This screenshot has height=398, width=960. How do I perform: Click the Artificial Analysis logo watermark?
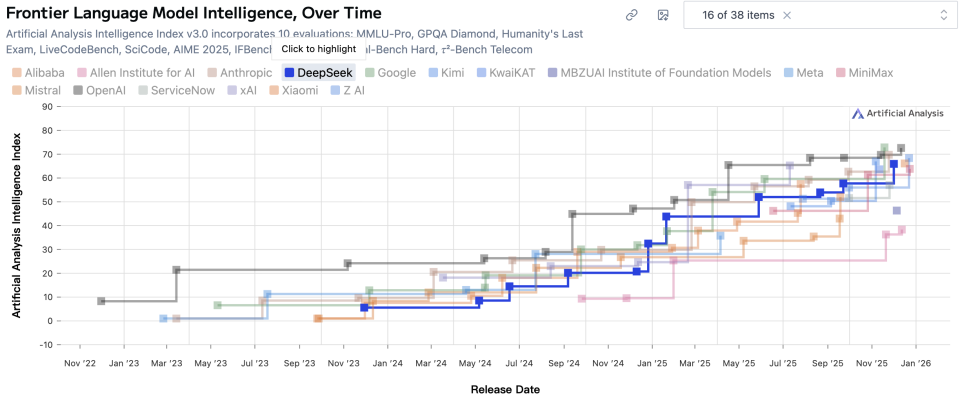point(898,113)
